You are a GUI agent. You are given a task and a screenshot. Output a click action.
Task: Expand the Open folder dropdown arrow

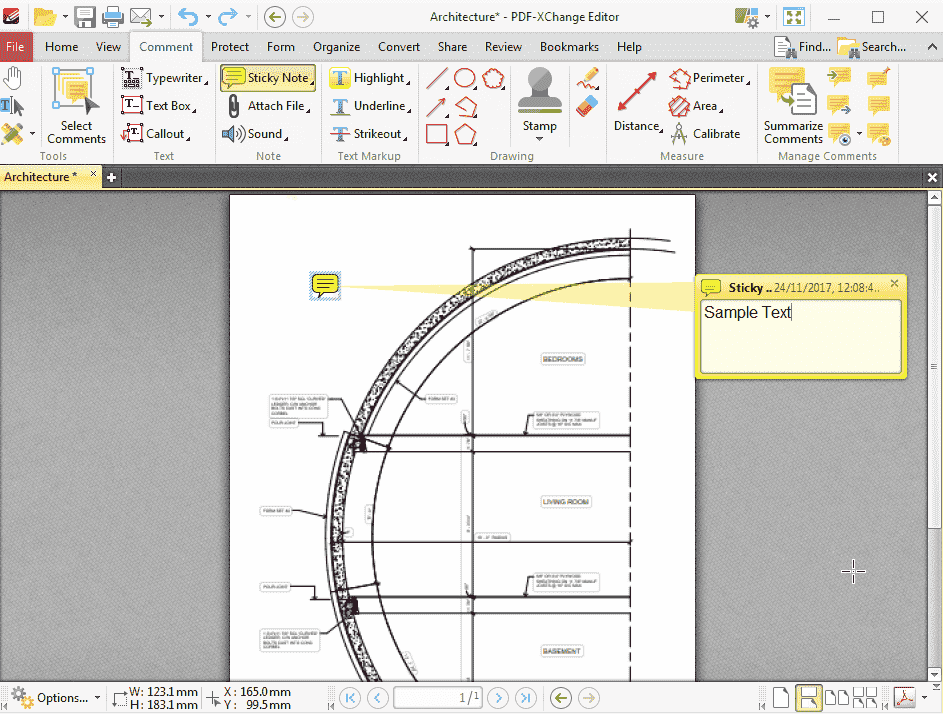coord(65,17)
